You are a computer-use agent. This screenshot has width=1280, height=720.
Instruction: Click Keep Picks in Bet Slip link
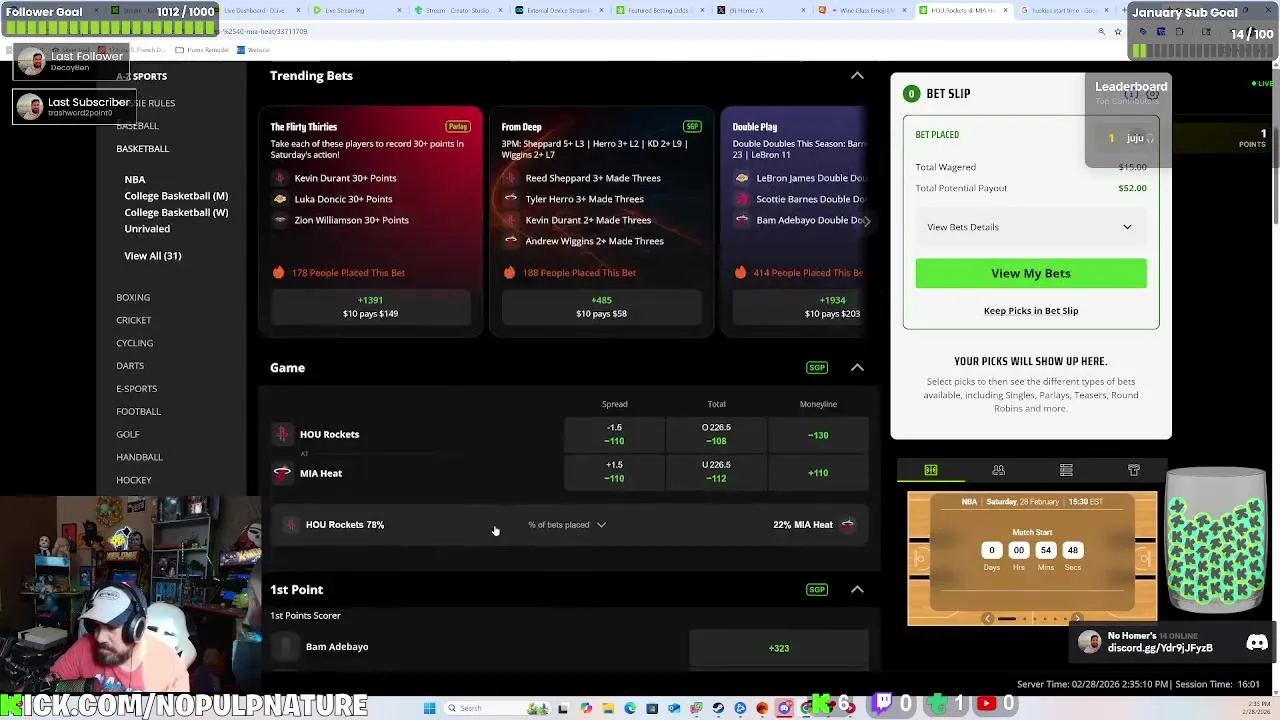[x=1031, y=311]
